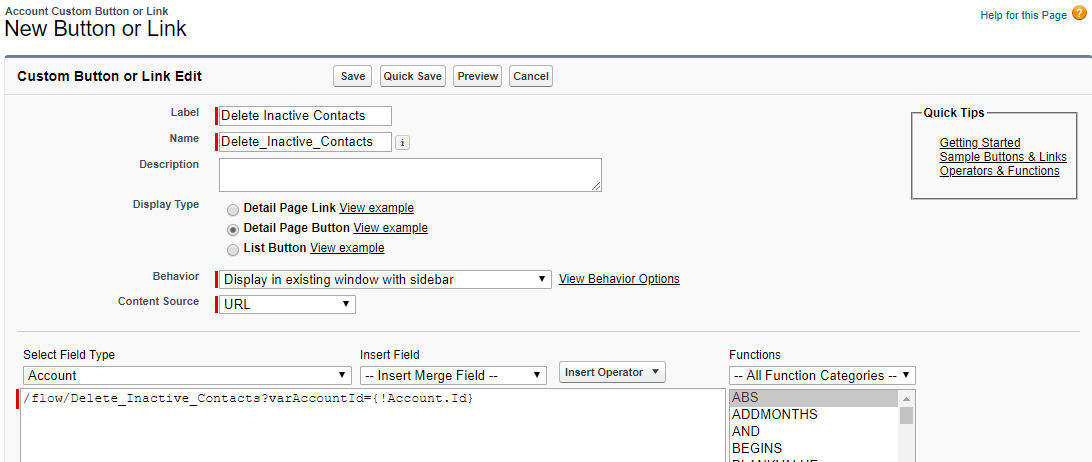This screenshot has height=462, width=1092.
Task: Click the Save button
Action: (353, 77)
